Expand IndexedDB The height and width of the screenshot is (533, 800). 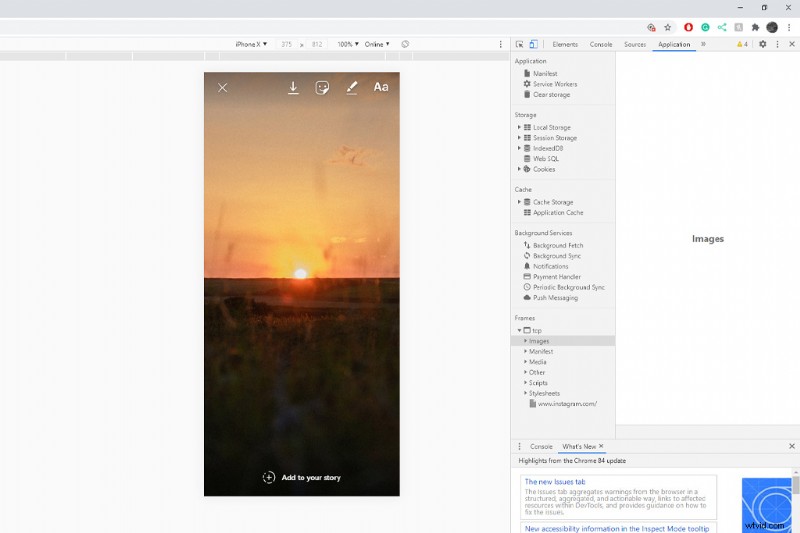coord(519,148)
